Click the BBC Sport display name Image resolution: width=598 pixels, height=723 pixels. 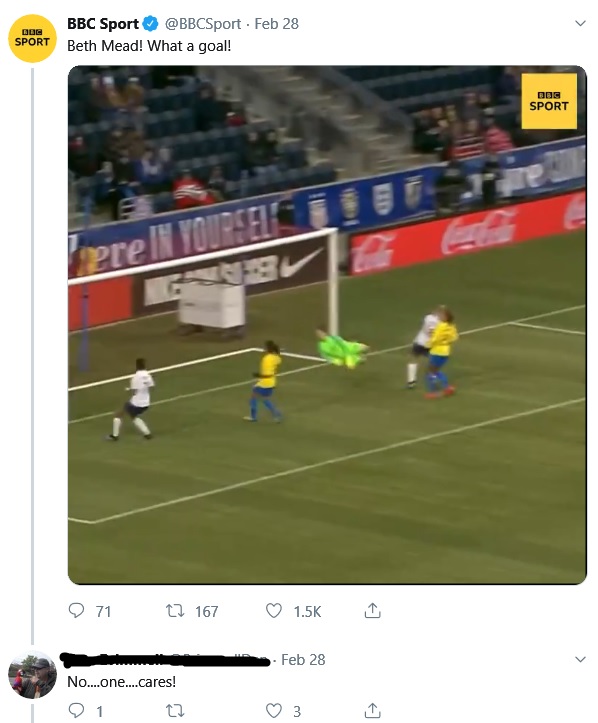click(x=103, y=24)
